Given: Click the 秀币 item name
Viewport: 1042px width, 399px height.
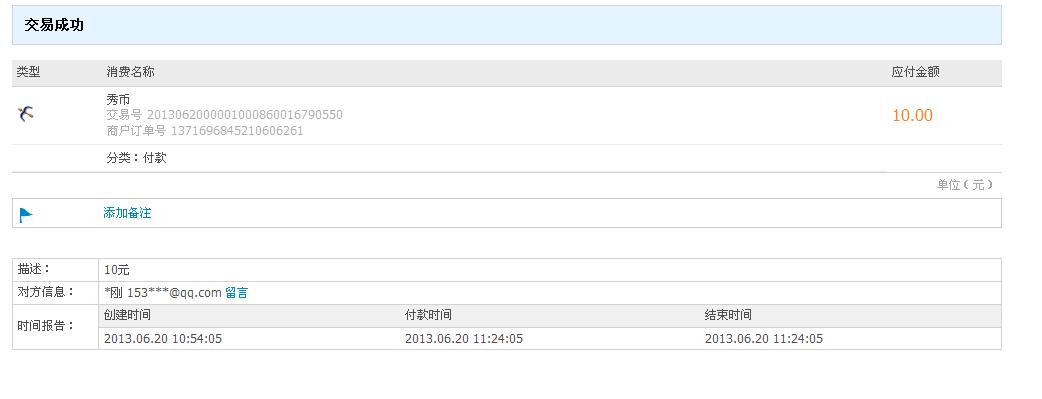Looking at the screenshot, I should click(x=118, y=100).
